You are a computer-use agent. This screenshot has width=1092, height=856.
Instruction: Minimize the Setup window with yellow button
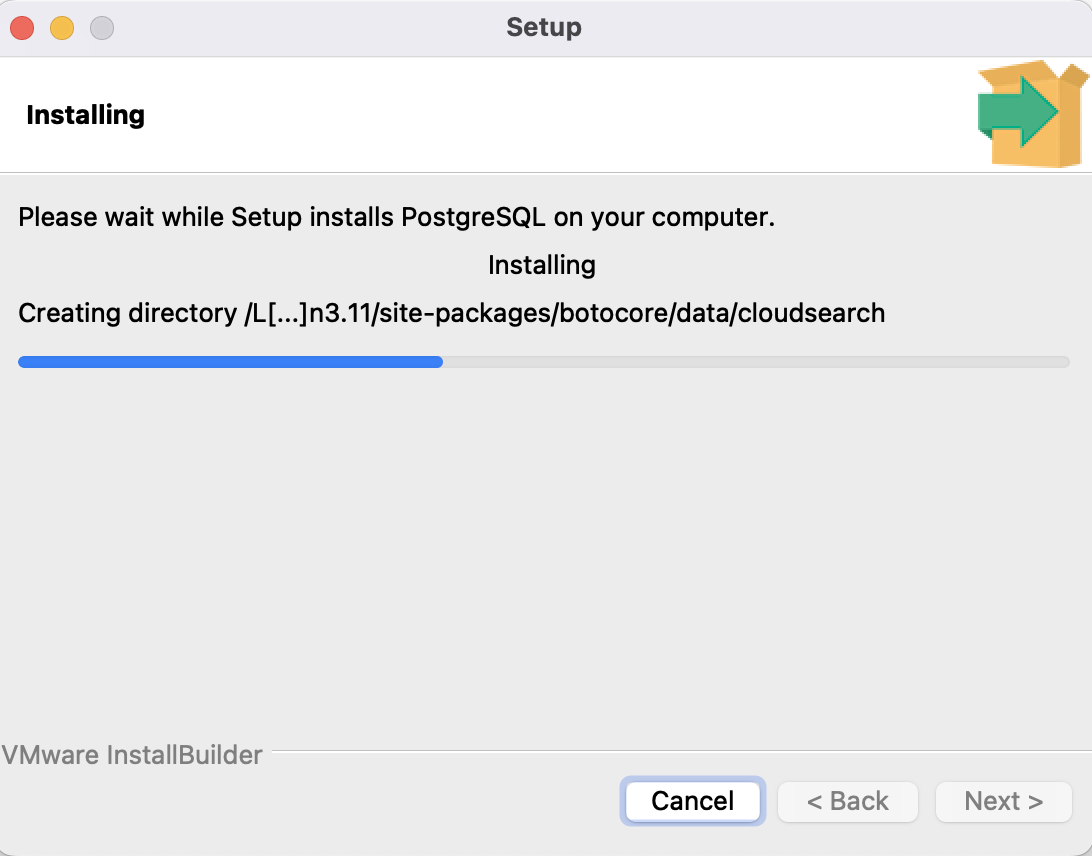point(62,28)
